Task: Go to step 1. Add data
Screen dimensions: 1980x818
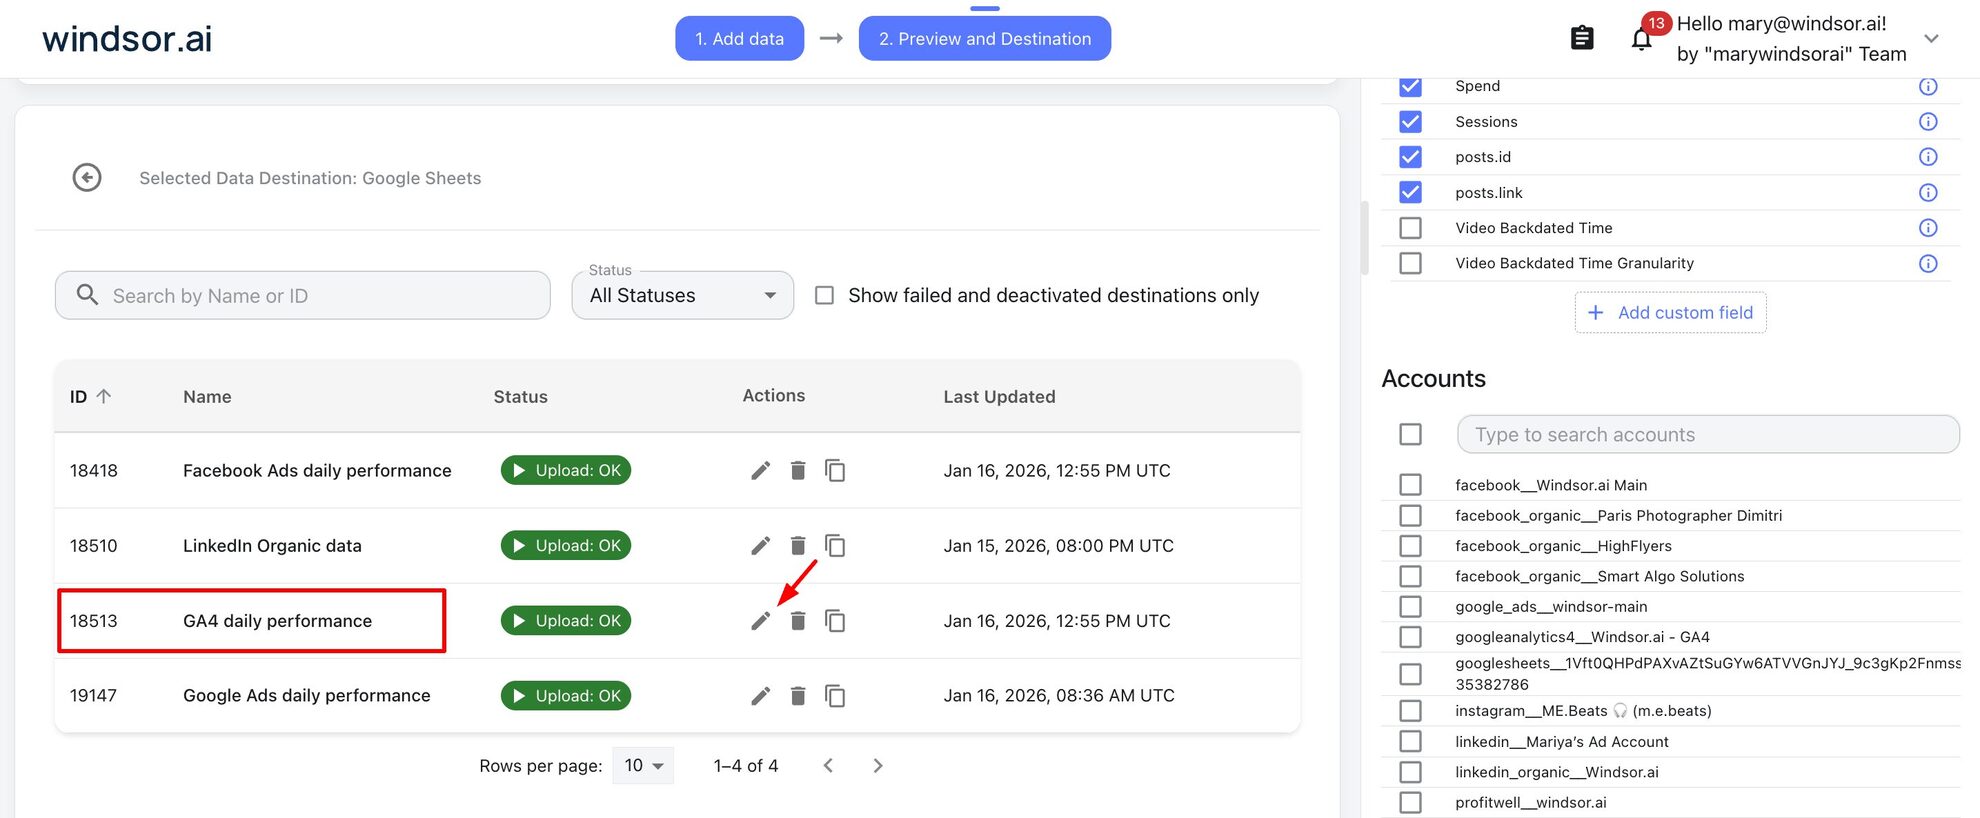Action: (739, 39)
